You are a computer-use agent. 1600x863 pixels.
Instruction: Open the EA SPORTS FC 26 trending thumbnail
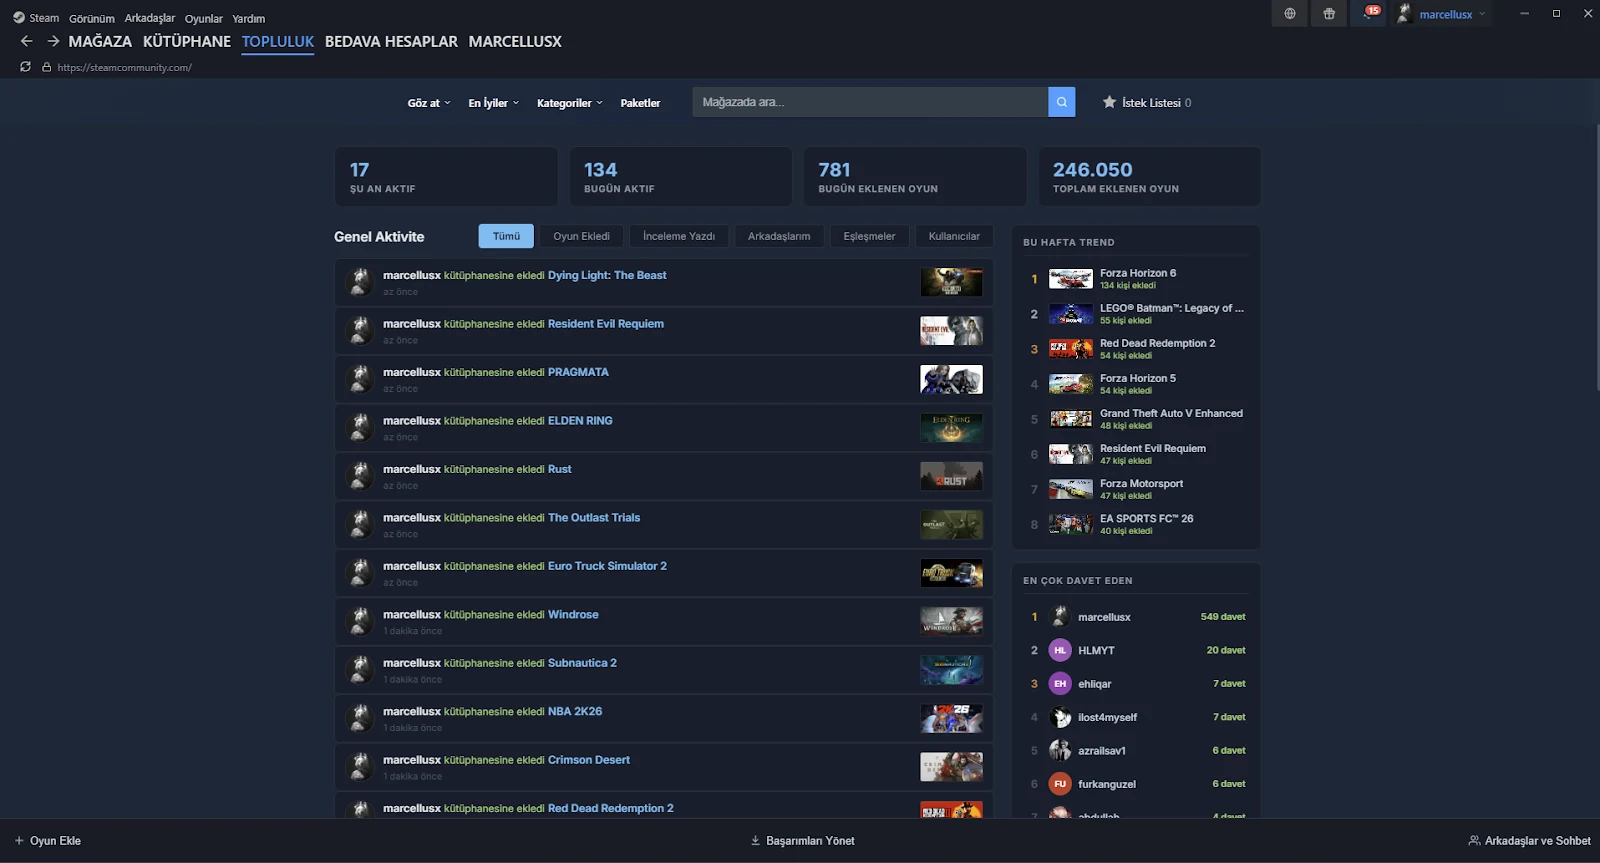1071,524
